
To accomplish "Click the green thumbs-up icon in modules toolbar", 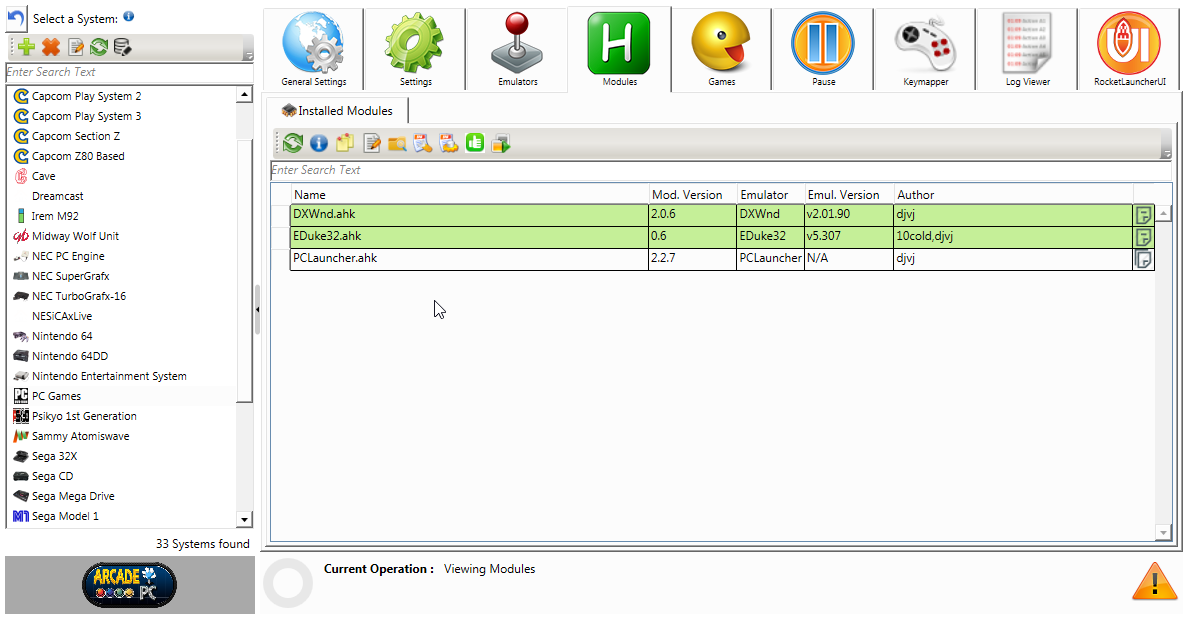I will (x=475, y=143).
